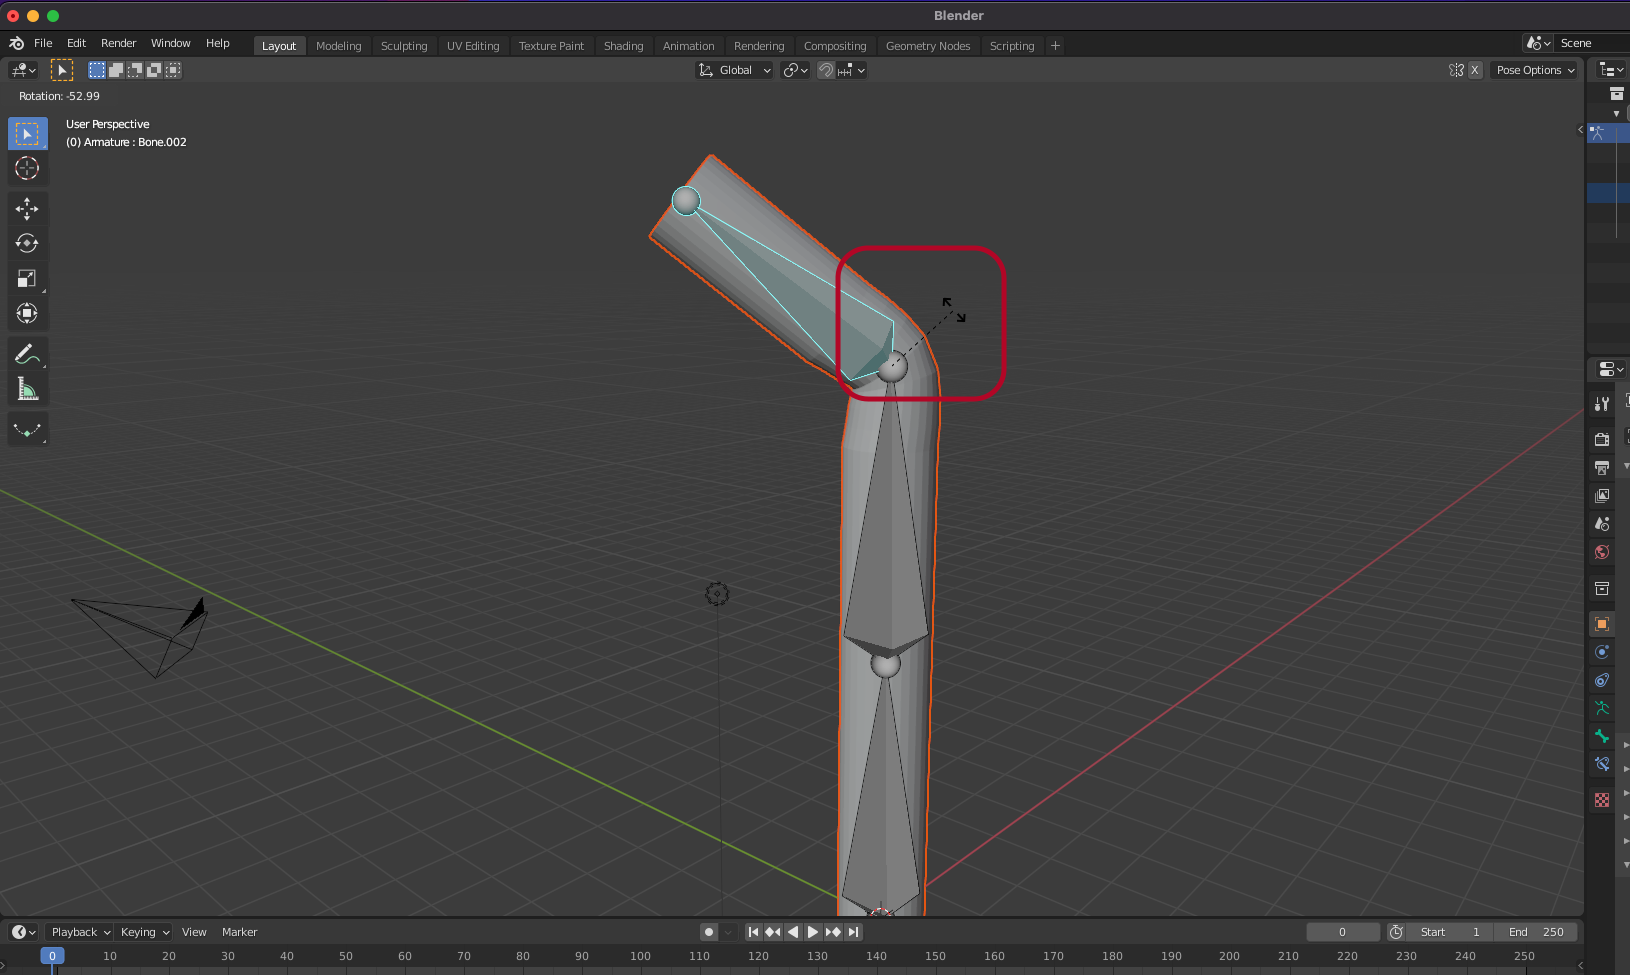
Task: Select the Select Box tool
Action: click(x=27, y=133)
